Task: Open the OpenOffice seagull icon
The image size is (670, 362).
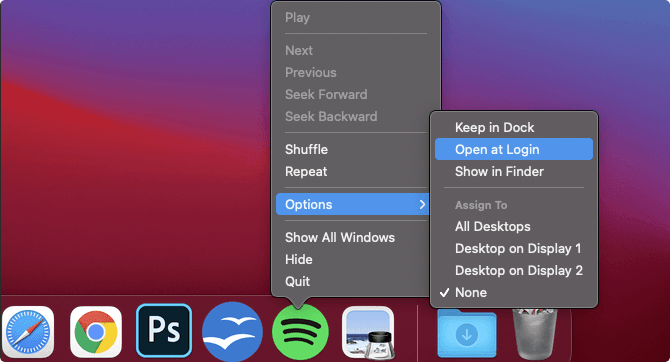Action: [x=232, y=332]
